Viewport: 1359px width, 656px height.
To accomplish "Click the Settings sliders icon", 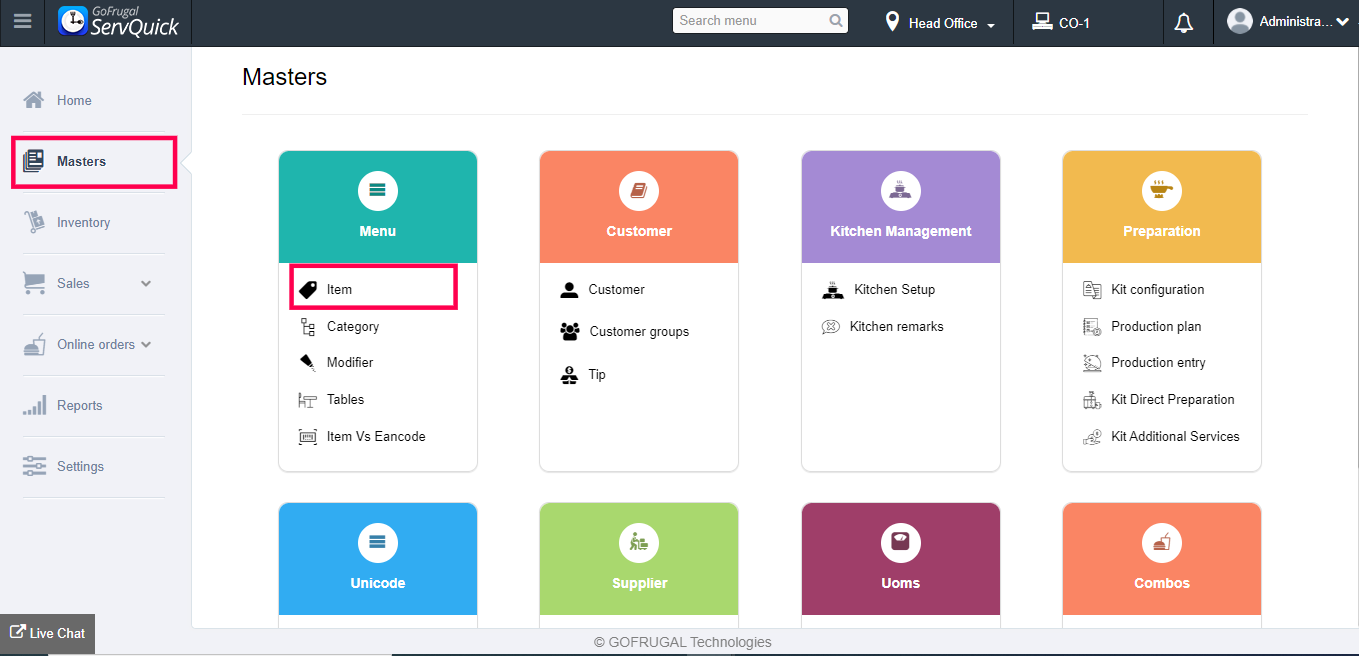I will click(34, 466).
